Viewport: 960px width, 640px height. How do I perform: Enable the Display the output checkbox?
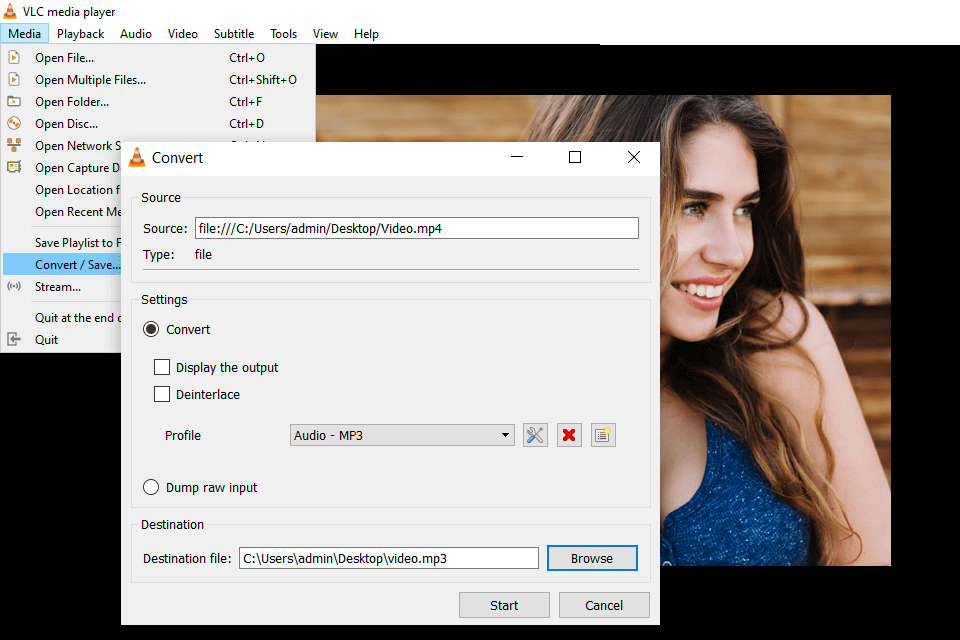162,367
